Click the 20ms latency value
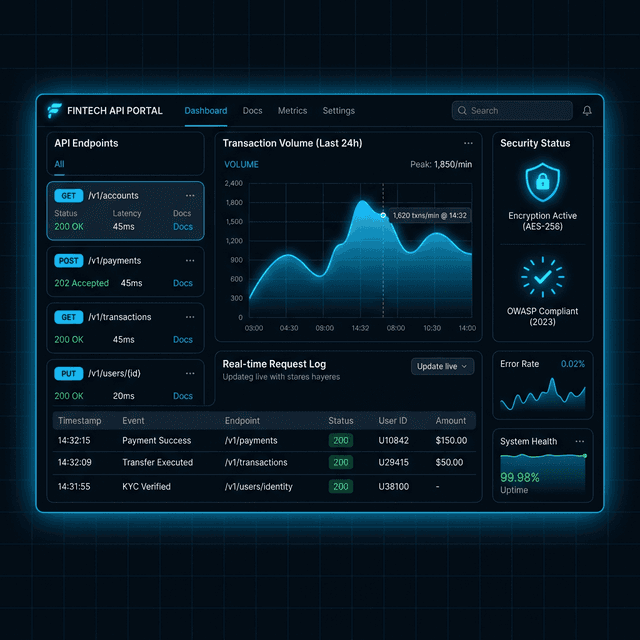The height and width of the screenshot is (640, 640). pyautogui.click(x=124, y=396)
